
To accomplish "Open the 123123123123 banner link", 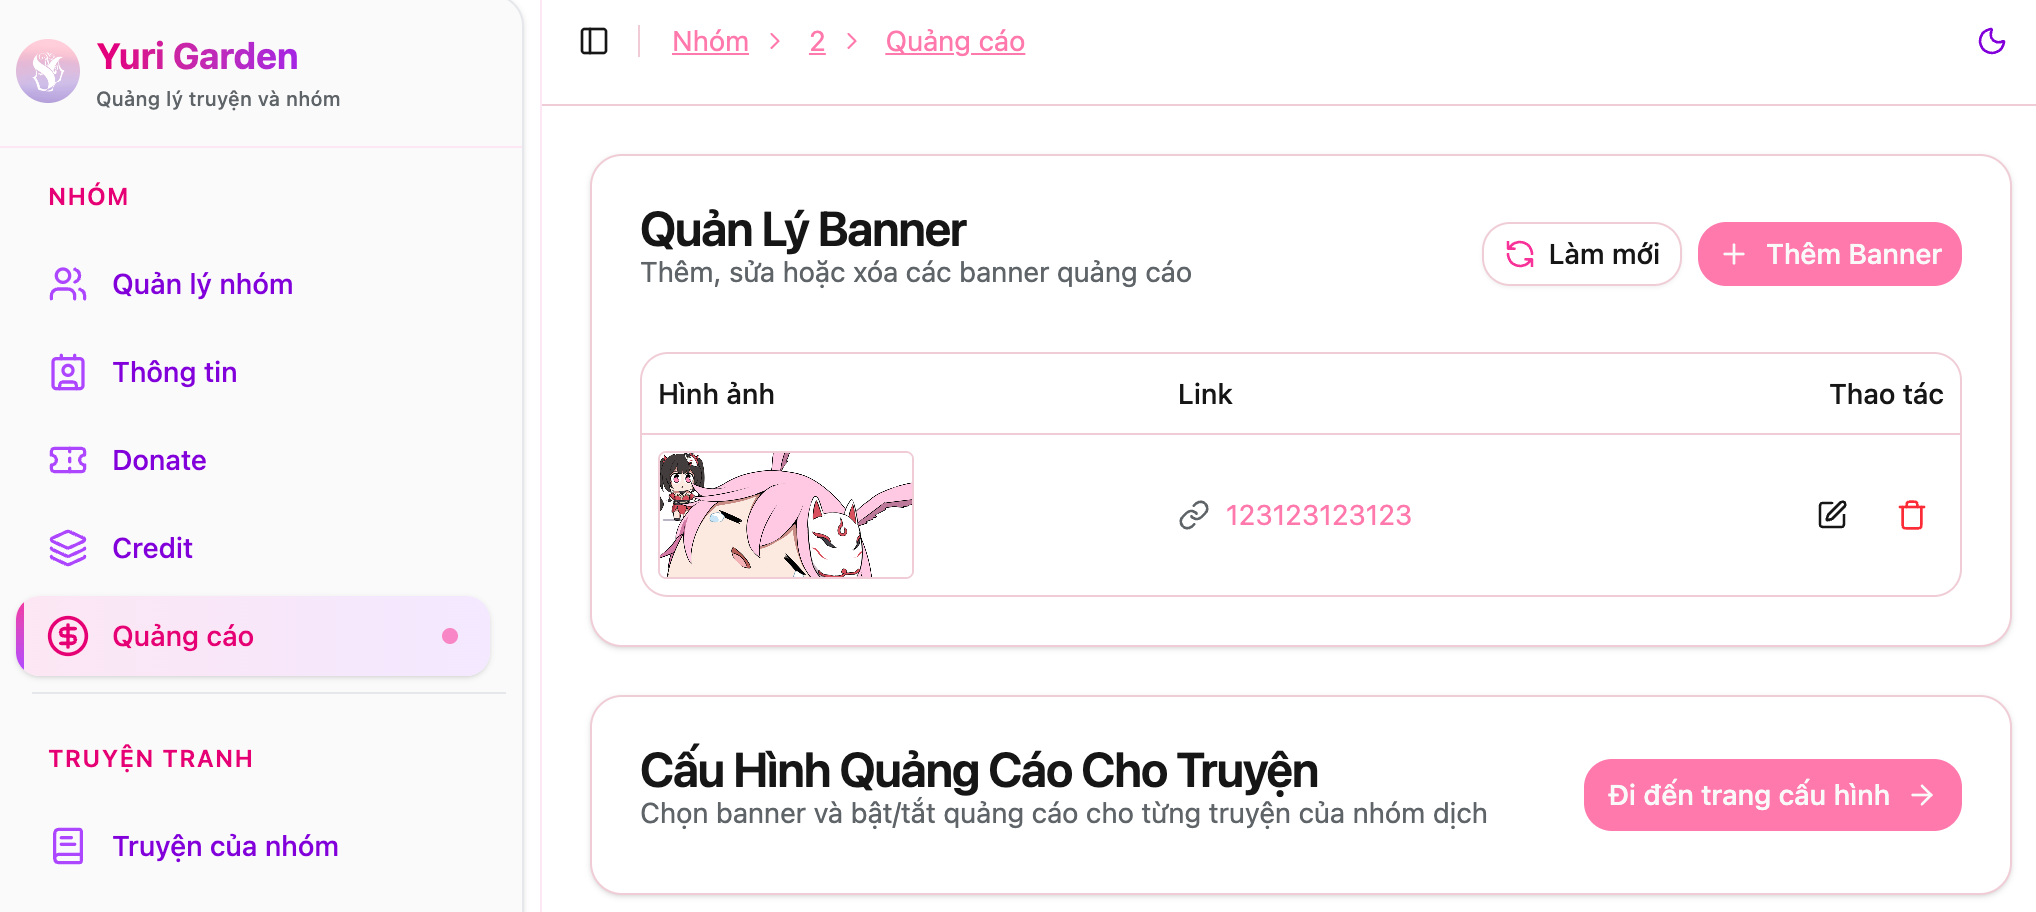I will point(1318,515).
